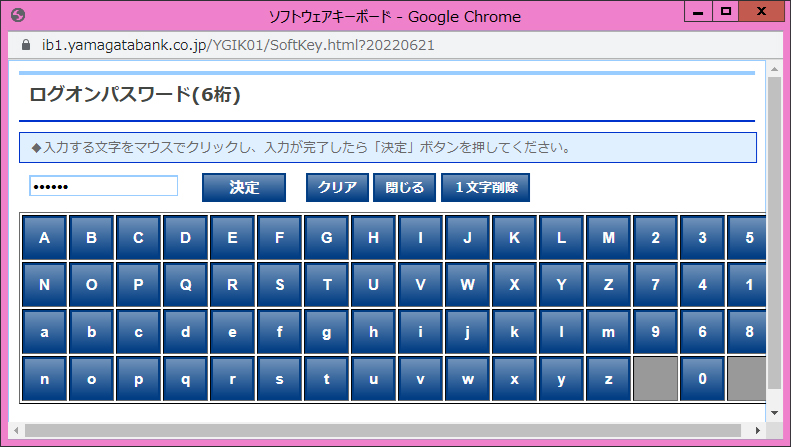Select the lowercase h key
This screenshot has width=791, height=447.
373,331
